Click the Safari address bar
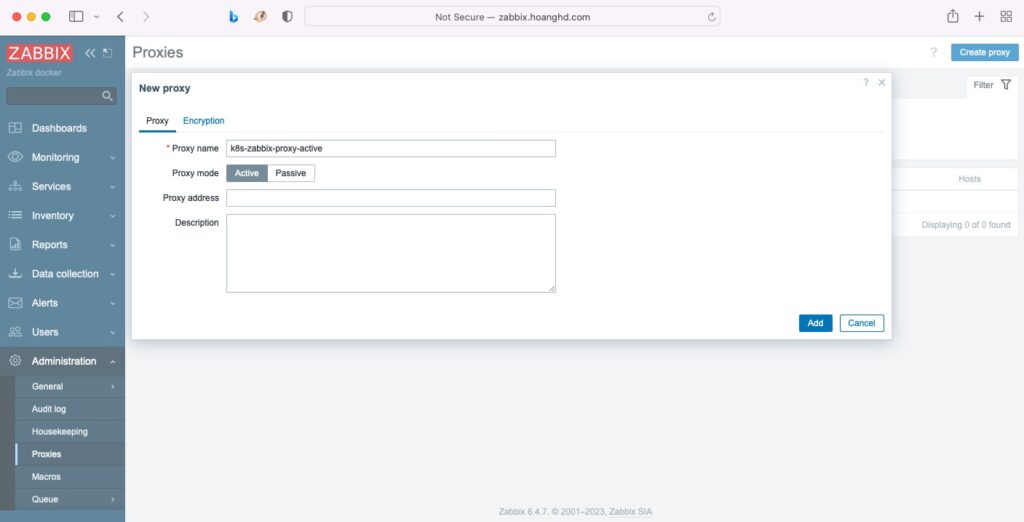Viewport: 1024px width, 522px height. tap(513, 17)
